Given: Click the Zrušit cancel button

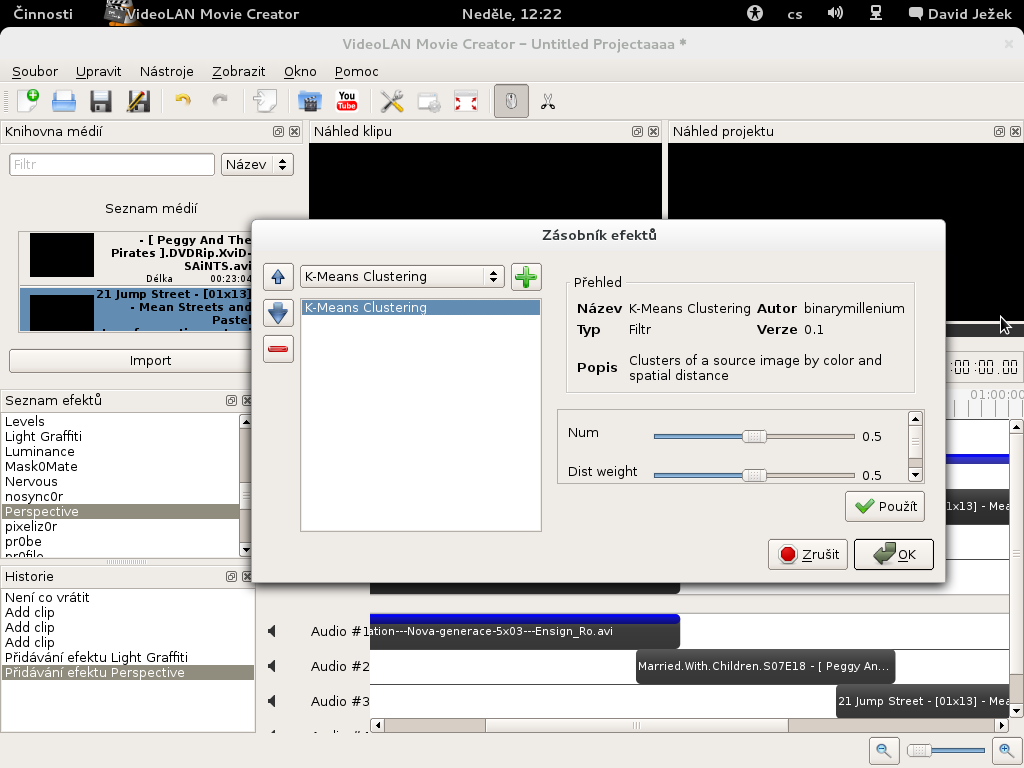Looking at the screenshot, I should coord(808,554).
